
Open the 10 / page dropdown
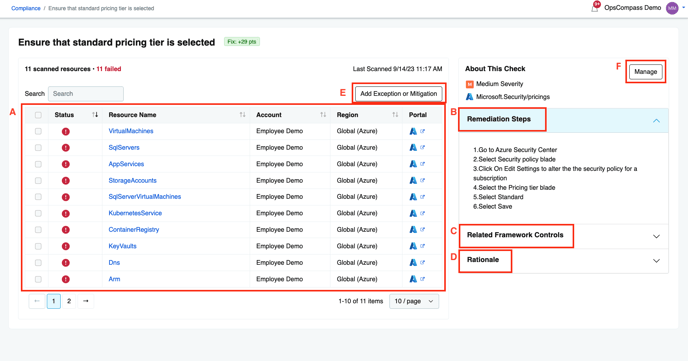tap(414, 301)
